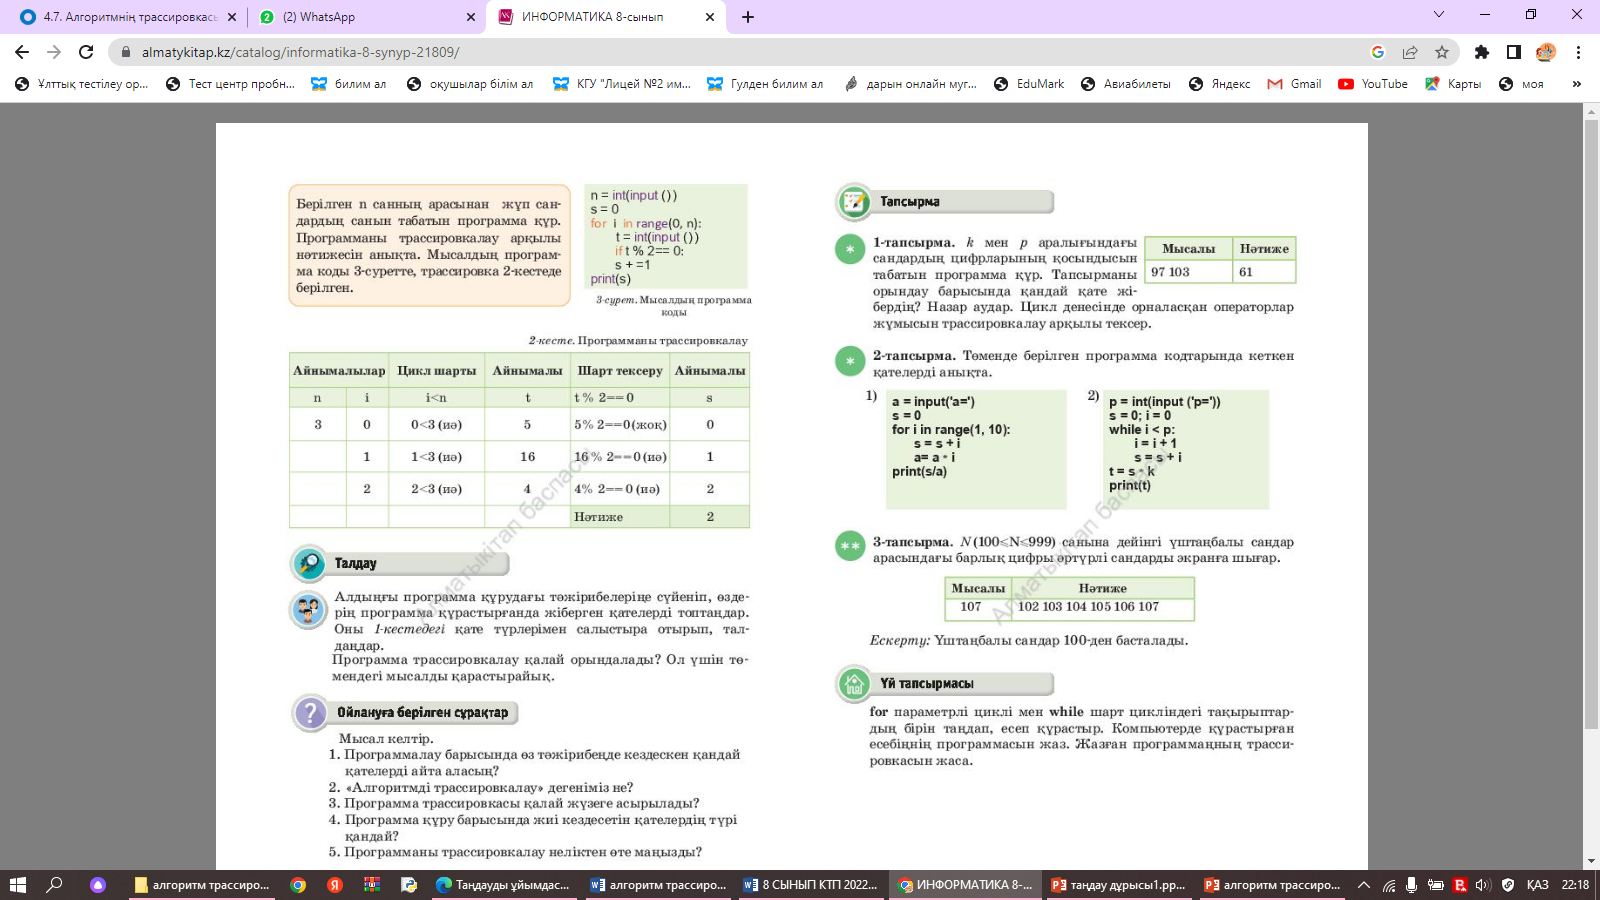This screenshot has height=900, width=1600.
Task: Open the Extensions puzzle menu
Action: tap(1482, 52)
